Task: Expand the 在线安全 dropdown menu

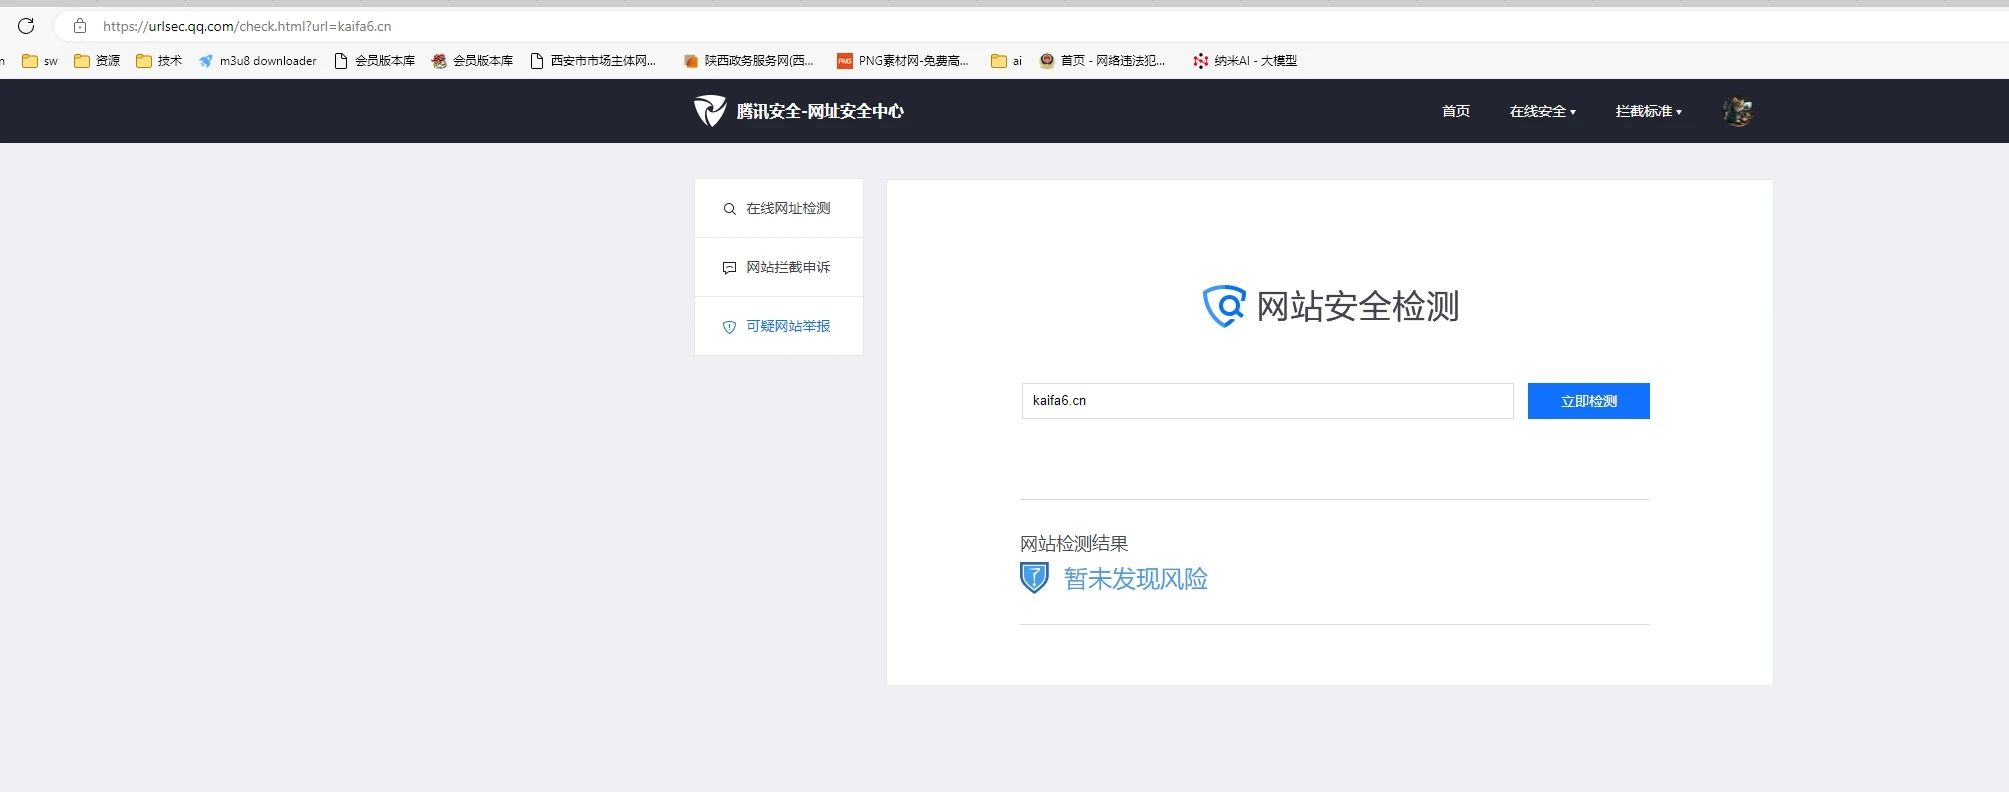Action: click(x=1542, y=111)
